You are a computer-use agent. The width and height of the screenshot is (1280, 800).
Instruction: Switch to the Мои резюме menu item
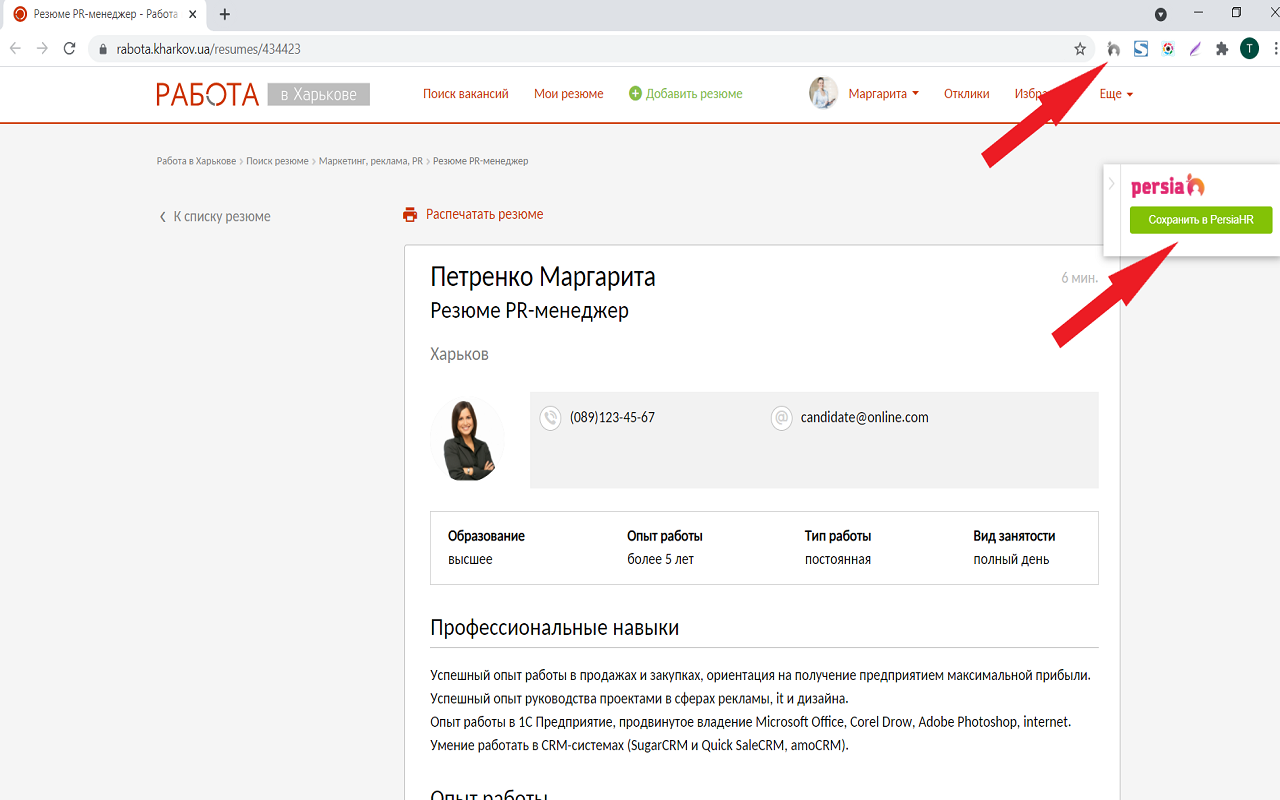coord(568,92)
